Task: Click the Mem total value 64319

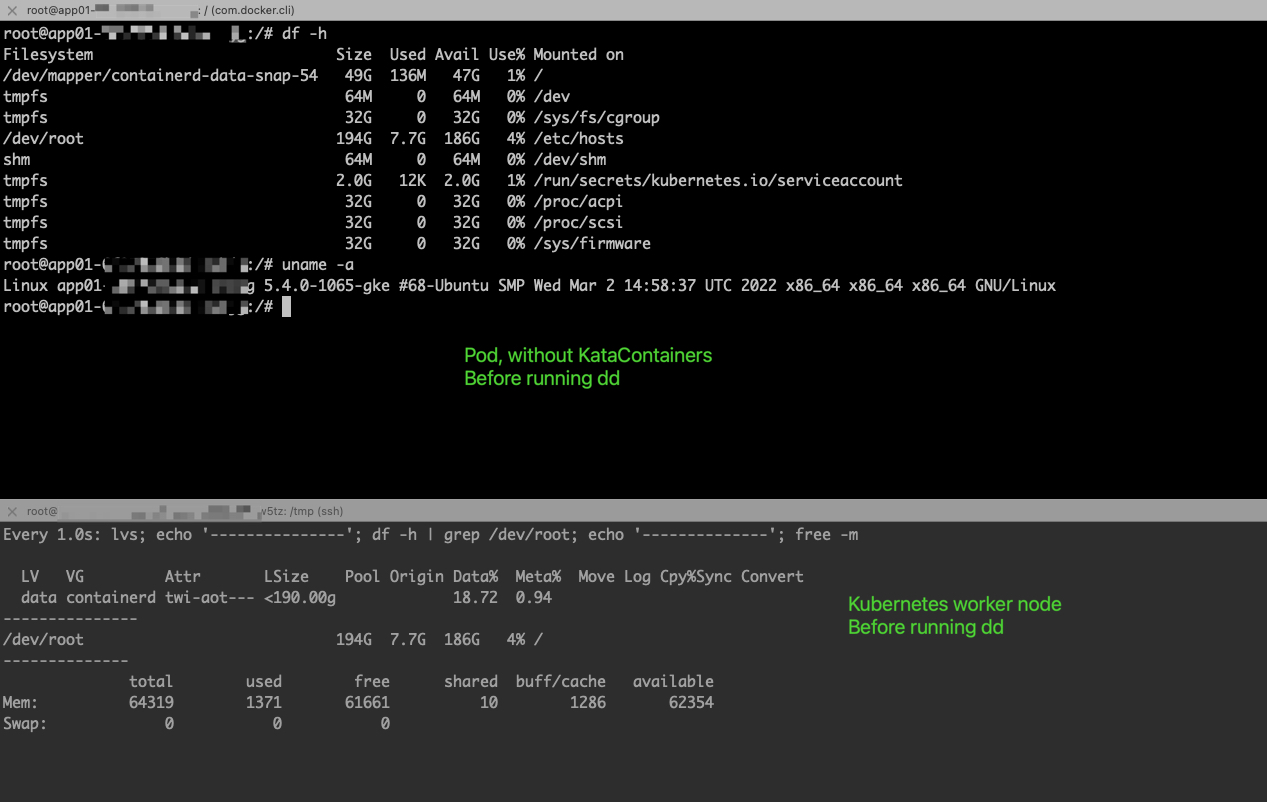Action: pyautogui.click(x=150, y=702)
